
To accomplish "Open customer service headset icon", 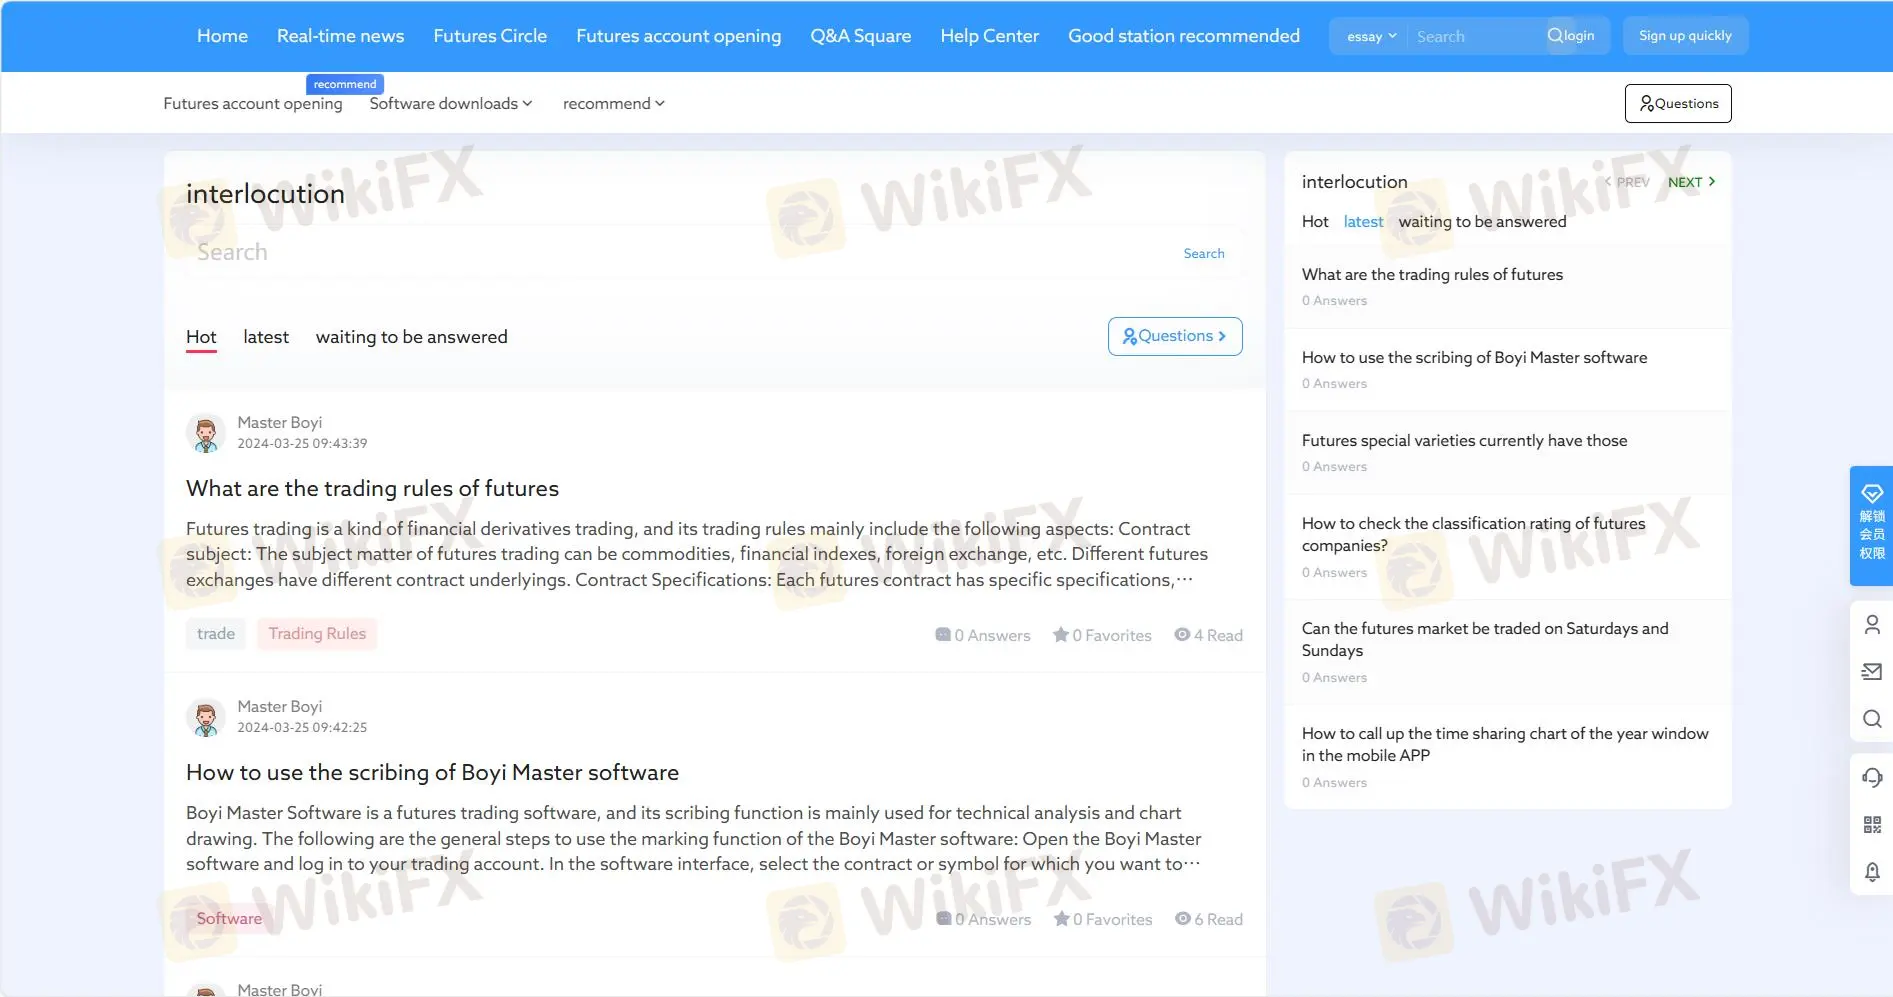I will click(x=1872, y=777).
